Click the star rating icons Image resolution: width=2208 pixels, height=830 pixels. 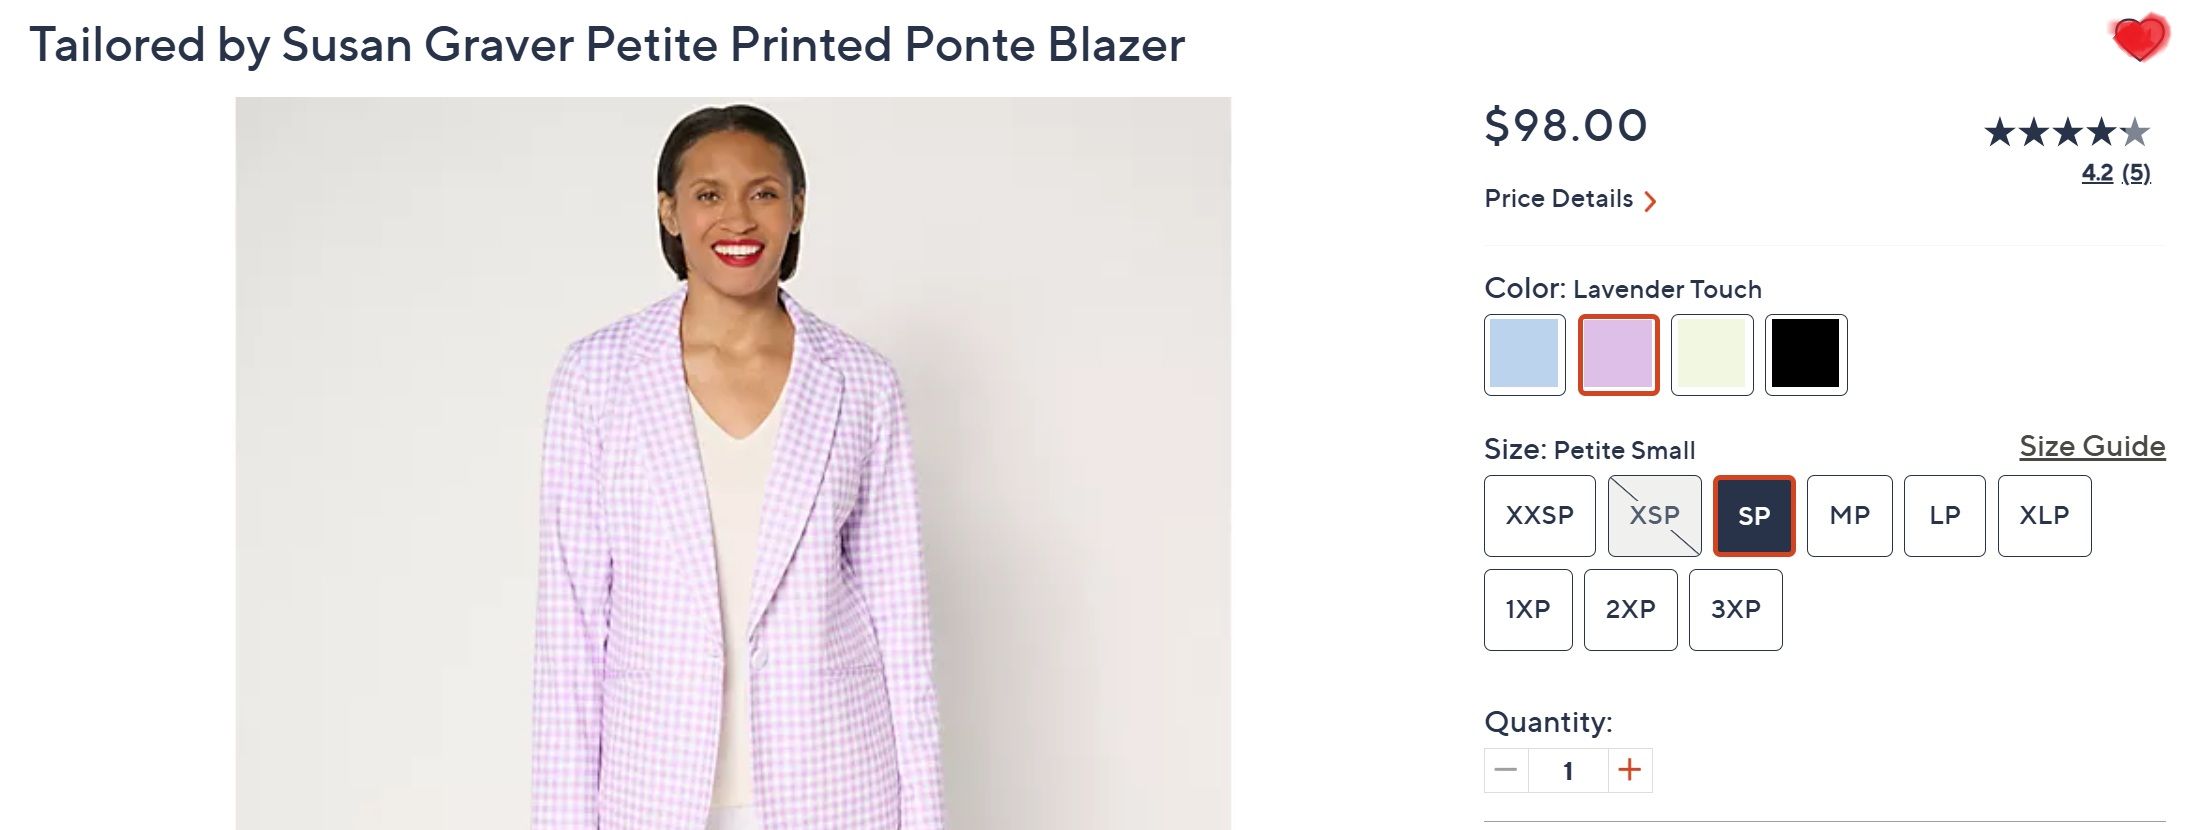coord(2066,132)
